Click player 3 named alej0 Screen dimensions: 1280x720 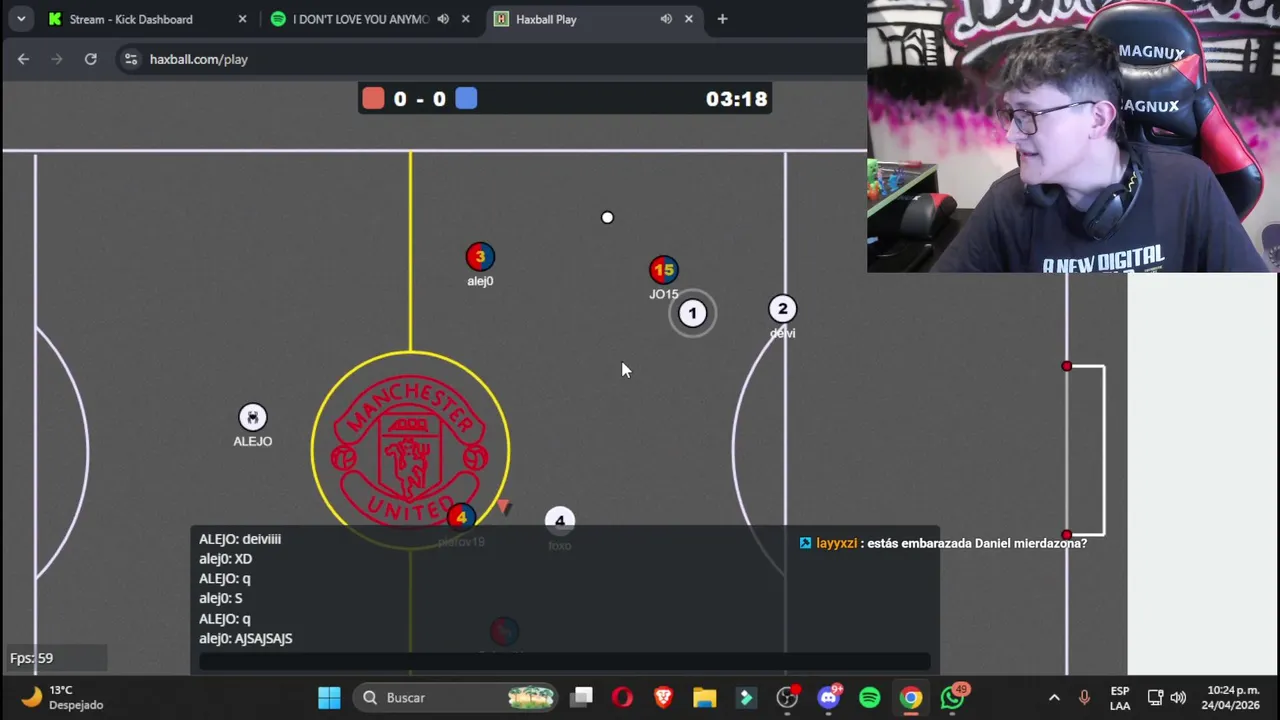pyautogui.click(x=480, y=257)
